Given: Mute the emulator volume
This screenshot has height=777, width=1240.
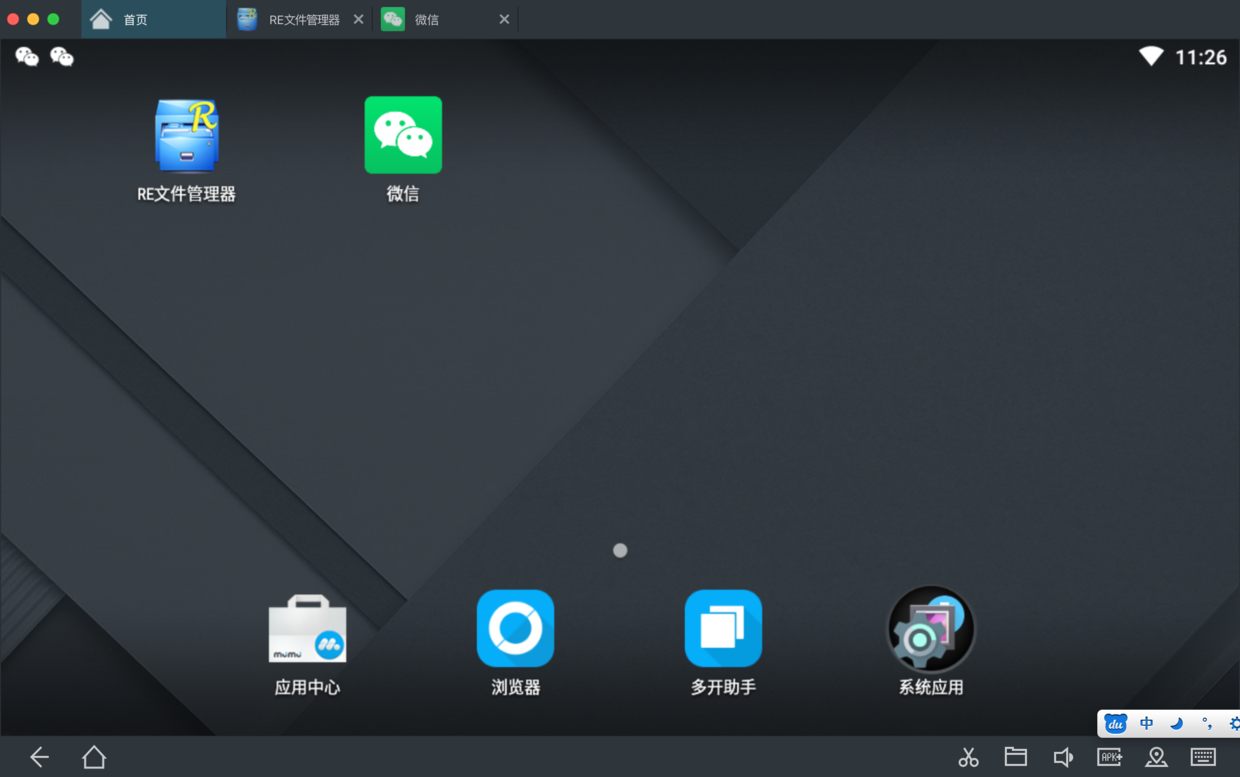Looking at the screenshot, I should click(1063, 757).
